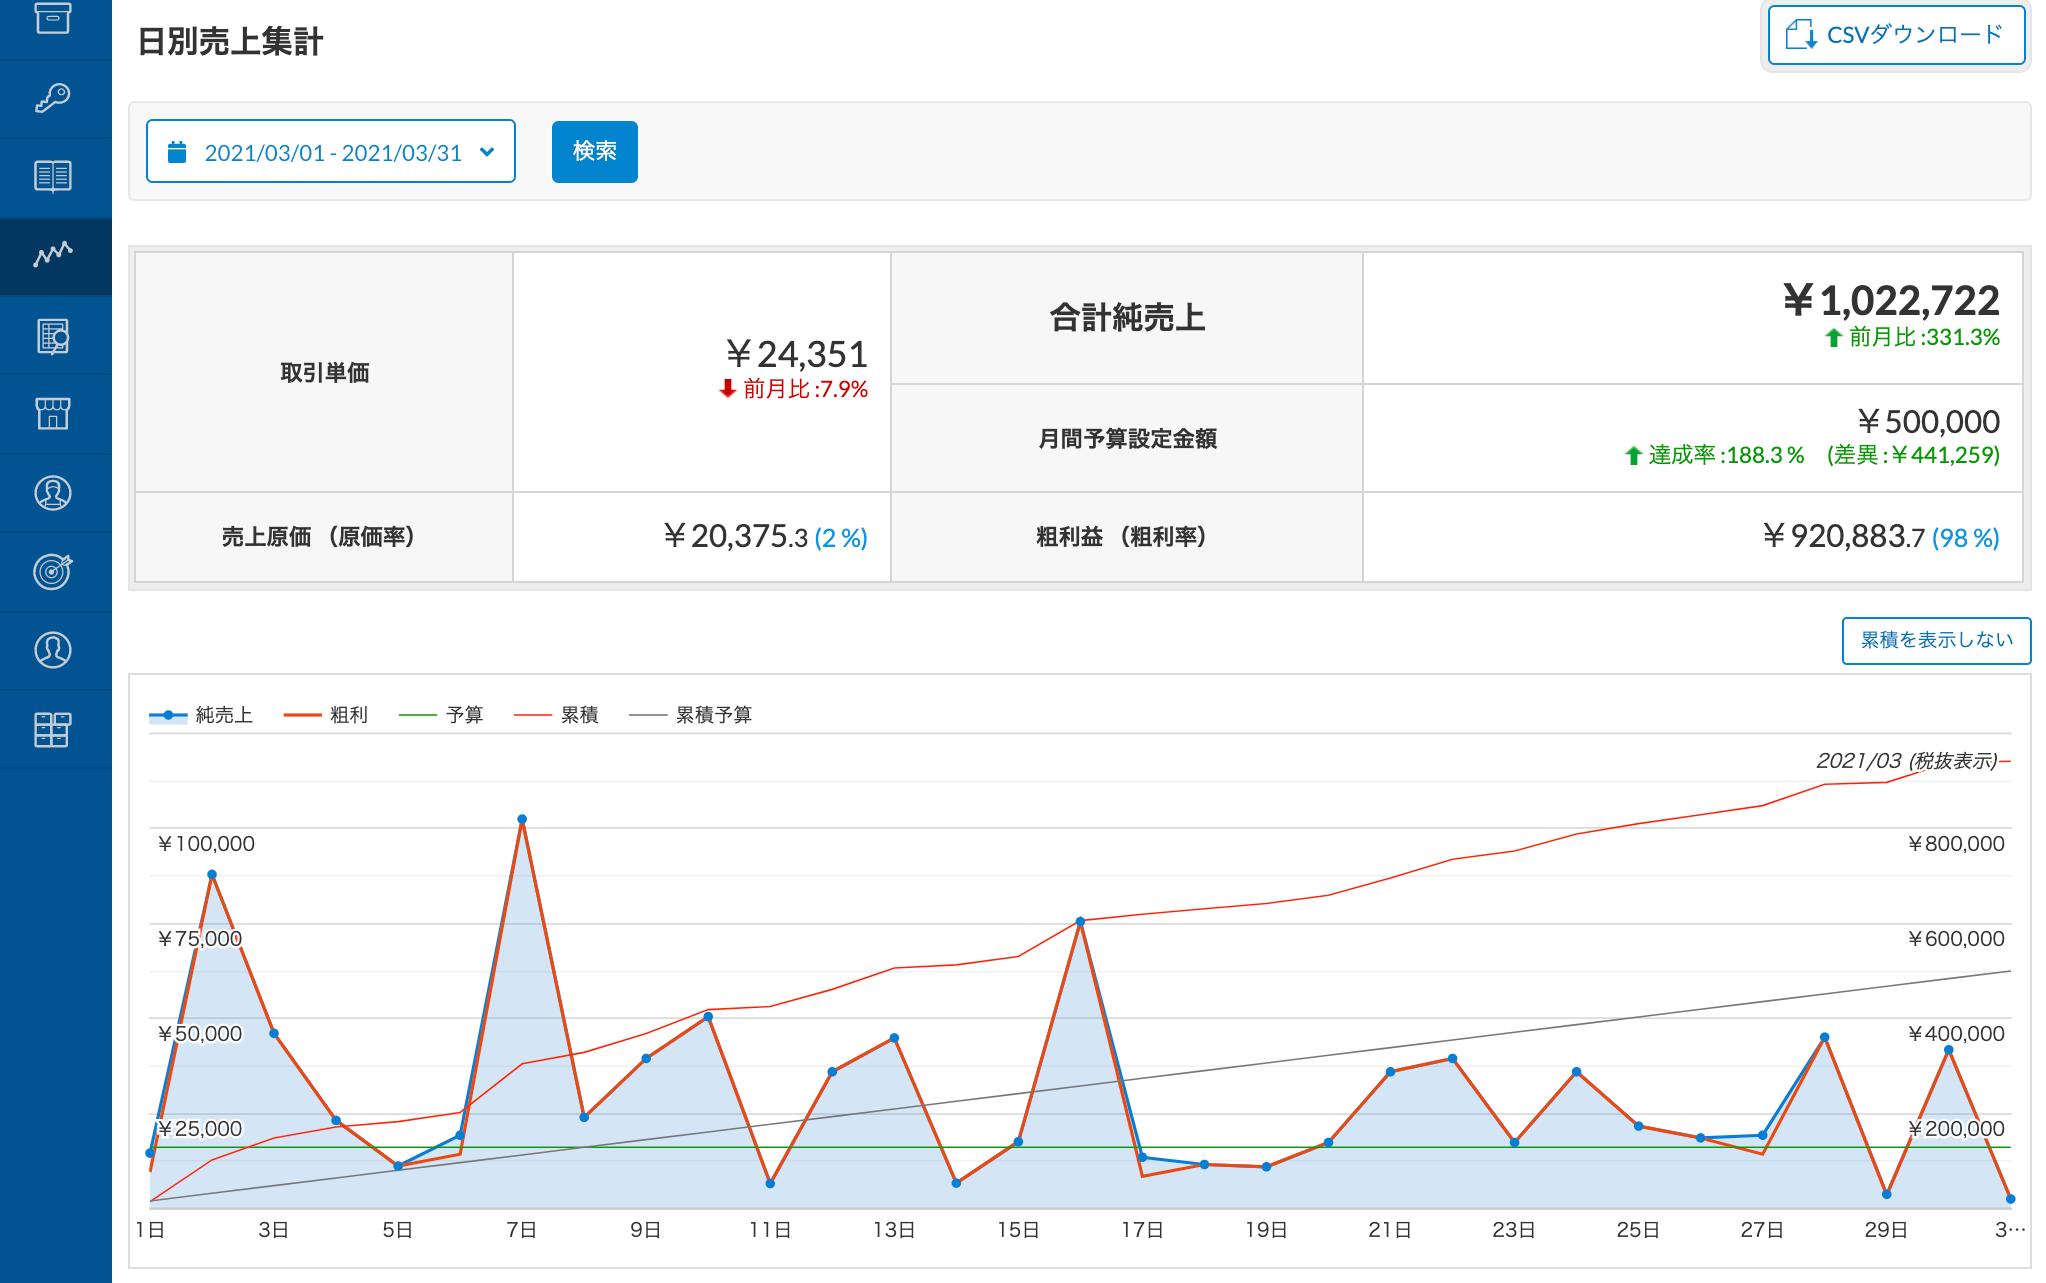Toggle the 純売上 legend series

tap(201, 715)
